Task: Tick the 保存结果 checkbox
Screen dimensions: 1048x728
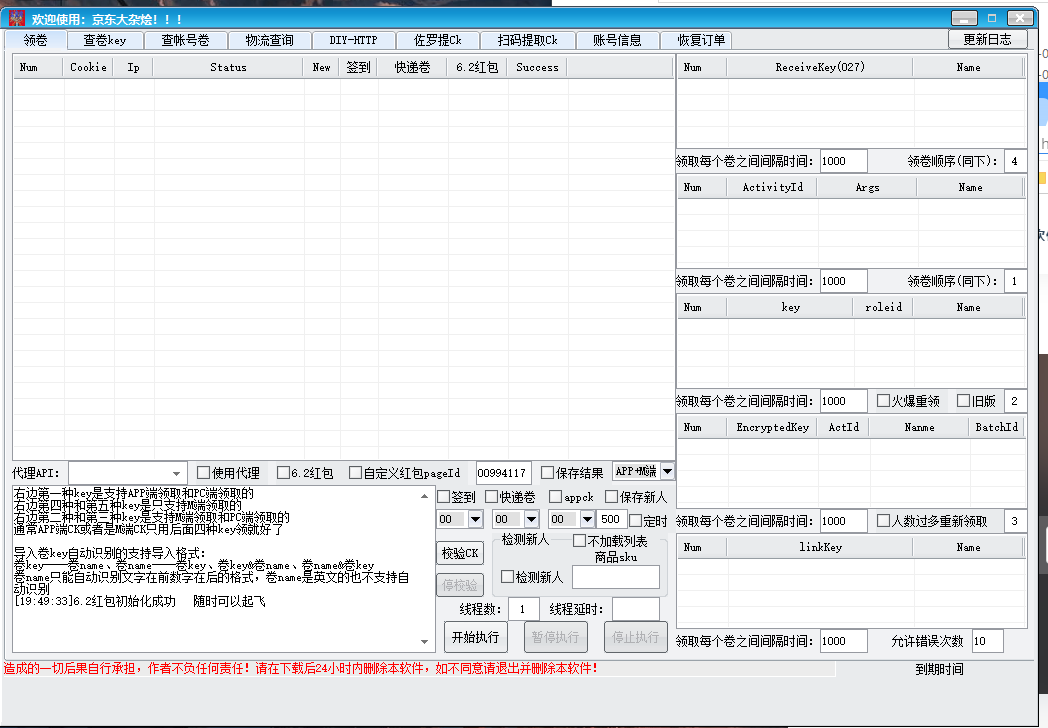Action: tap(548, 473)
